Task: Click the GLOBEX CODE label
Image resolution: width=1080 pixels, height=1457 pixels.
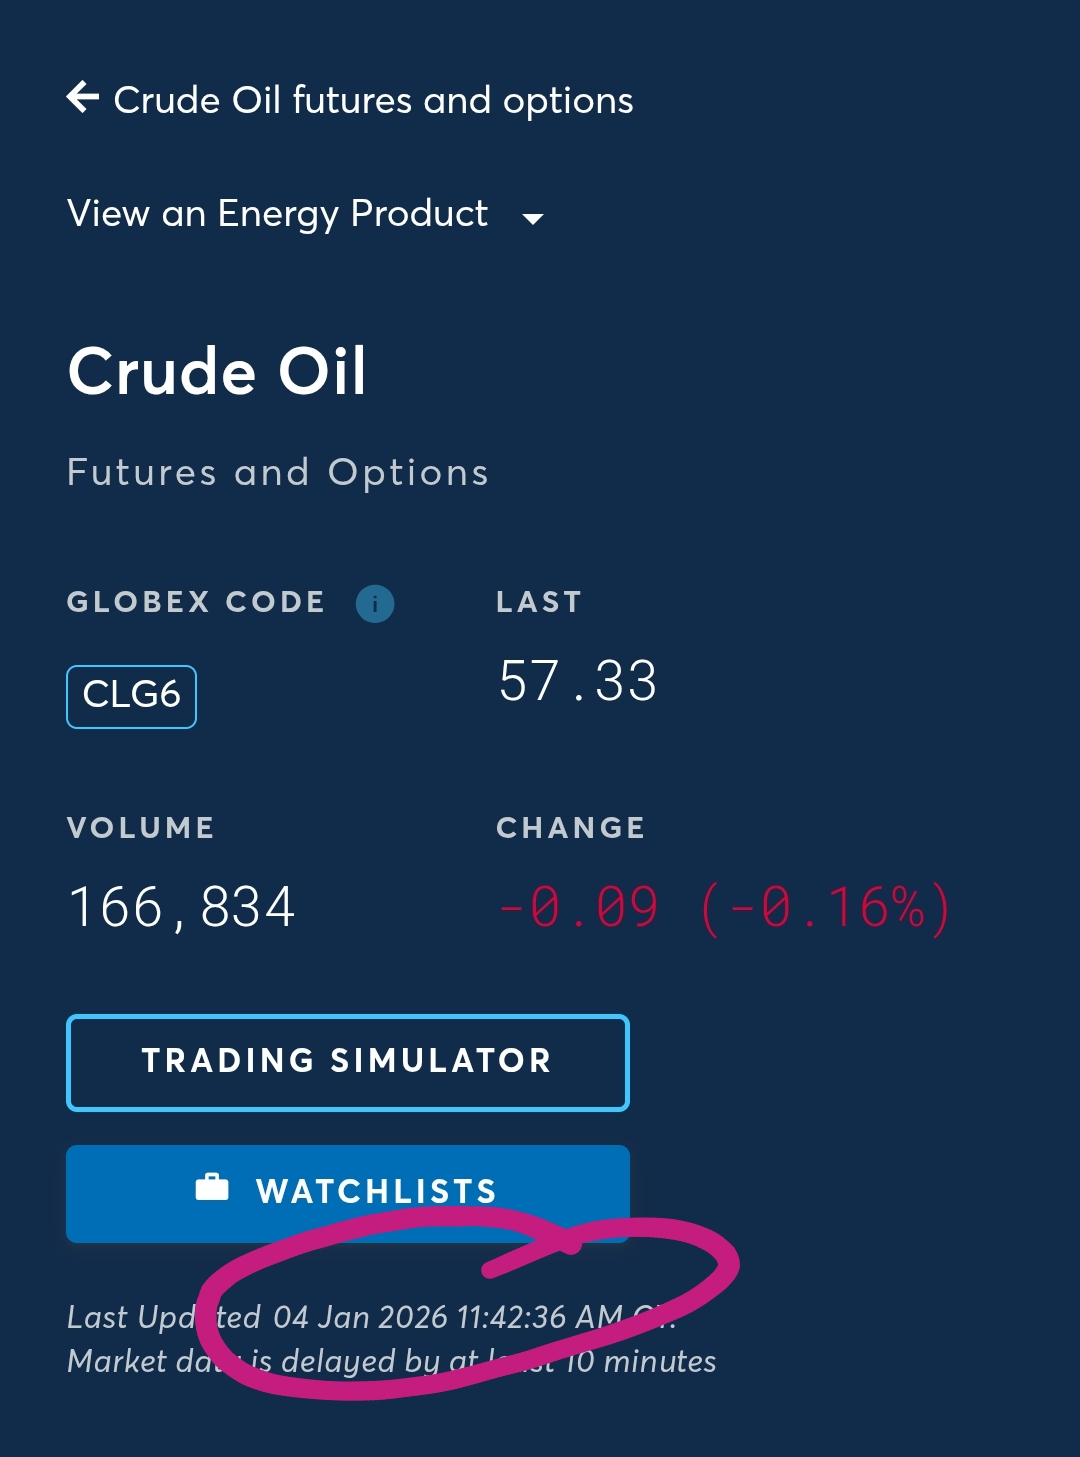Action: pos(196,602)
